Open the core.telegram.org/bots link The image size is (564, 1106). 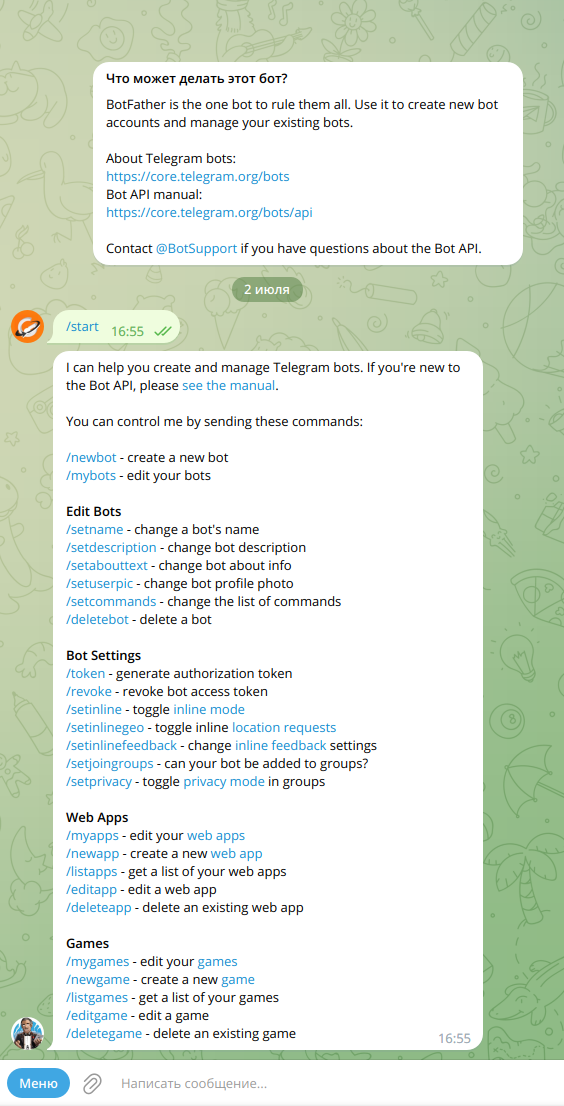pos(197,176)
